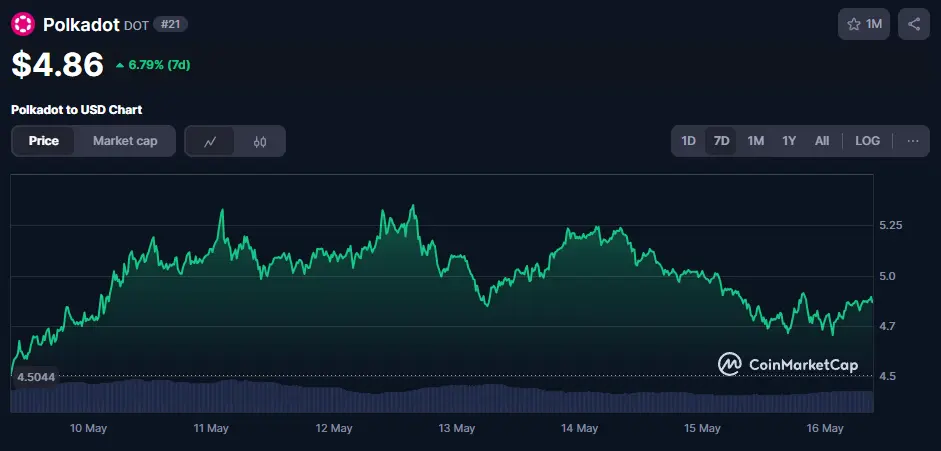Set chart range to 7D
Image resolution: width=941 pixels, height=451 pixels.
coord(721,141)
